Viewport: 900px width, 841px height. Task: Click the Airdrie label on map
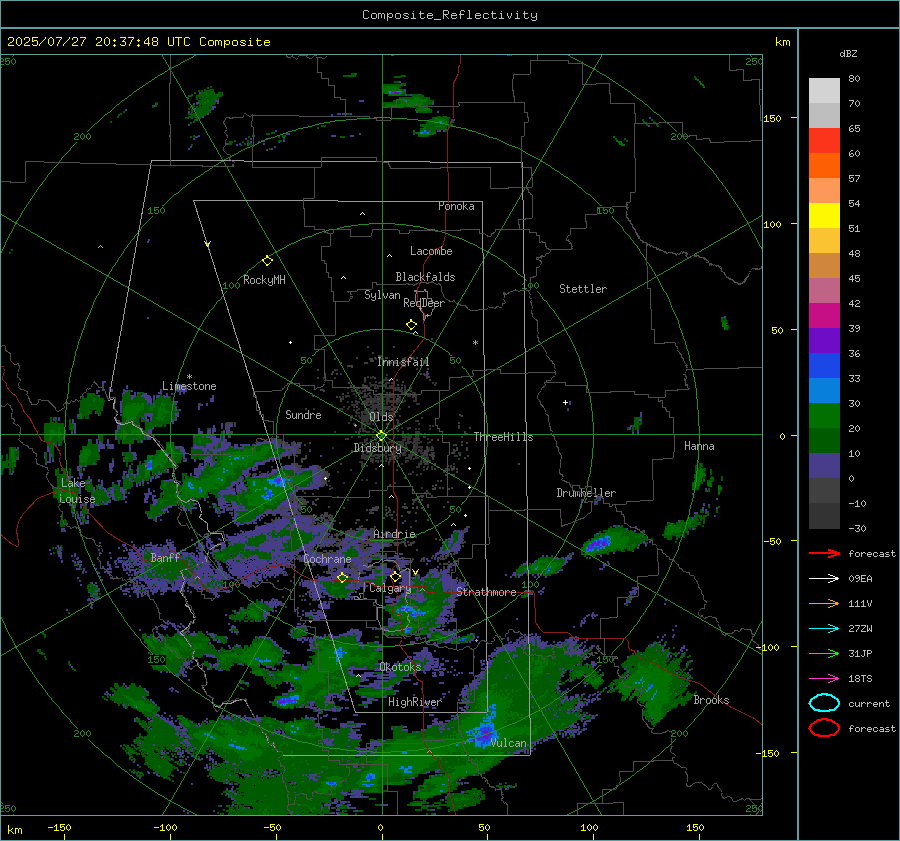point(394,534)
